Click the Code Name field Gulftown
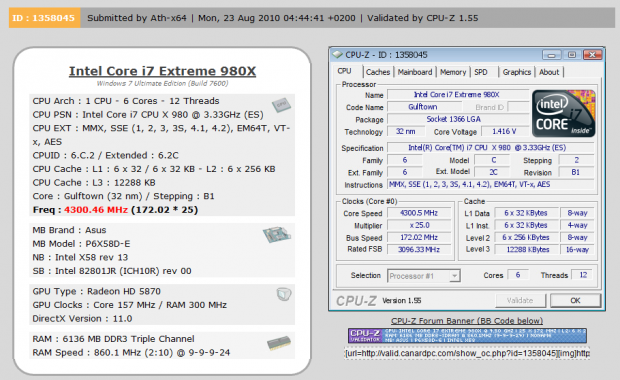 pos(424,107)
